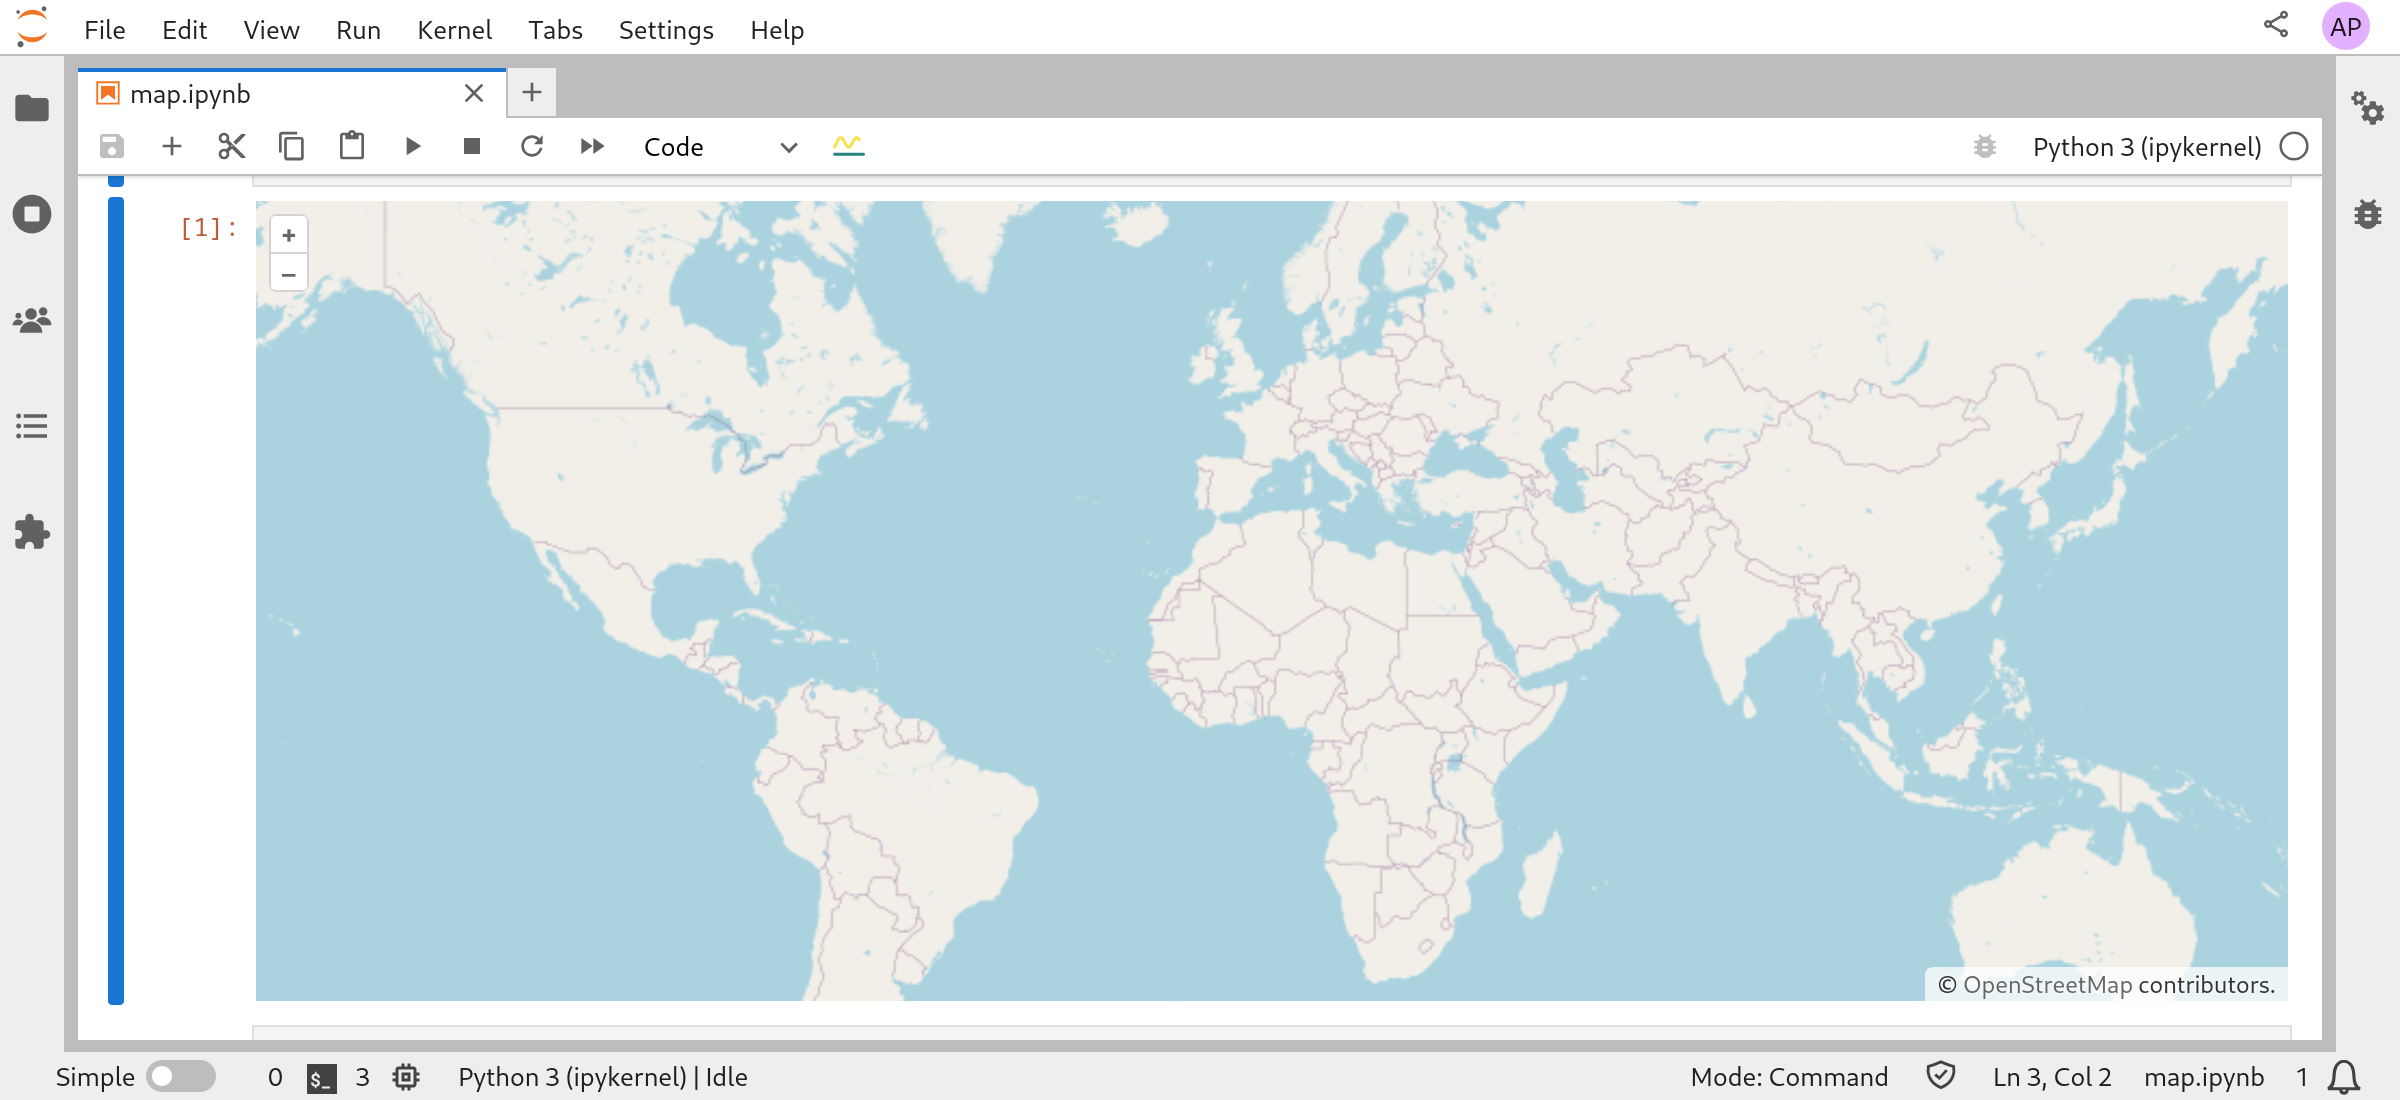Toggle the debugger bug icon in toolbar
2400x1100 pixels.
coord(1985,147)
